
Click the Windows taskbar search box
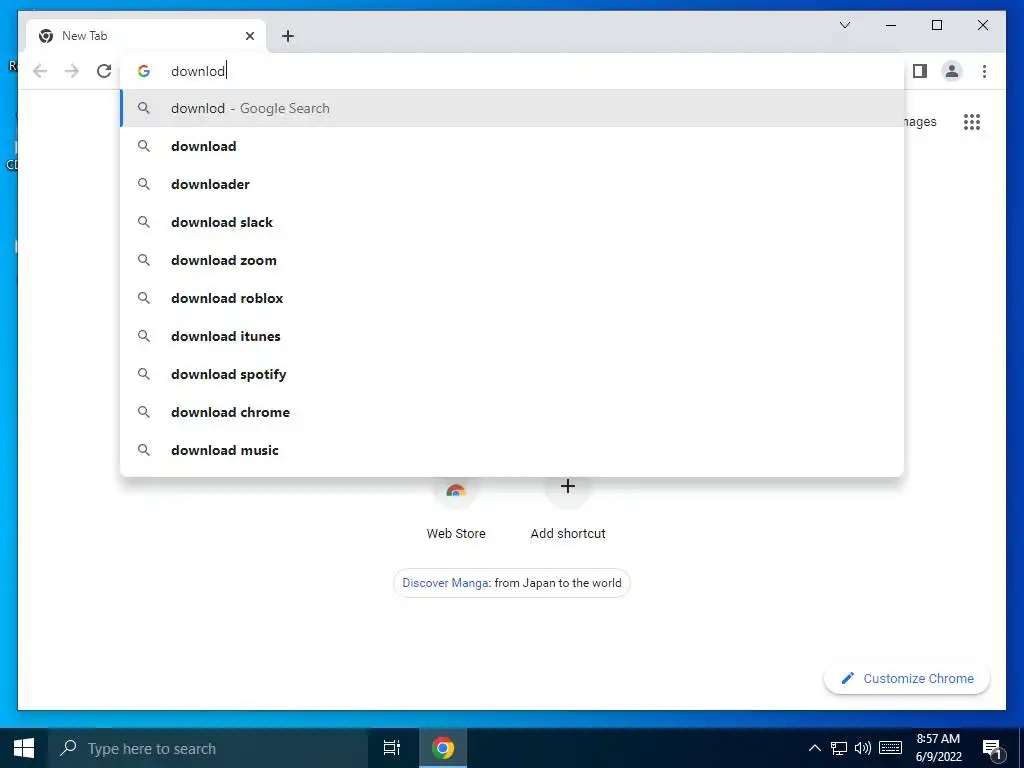tap(208, 748)
